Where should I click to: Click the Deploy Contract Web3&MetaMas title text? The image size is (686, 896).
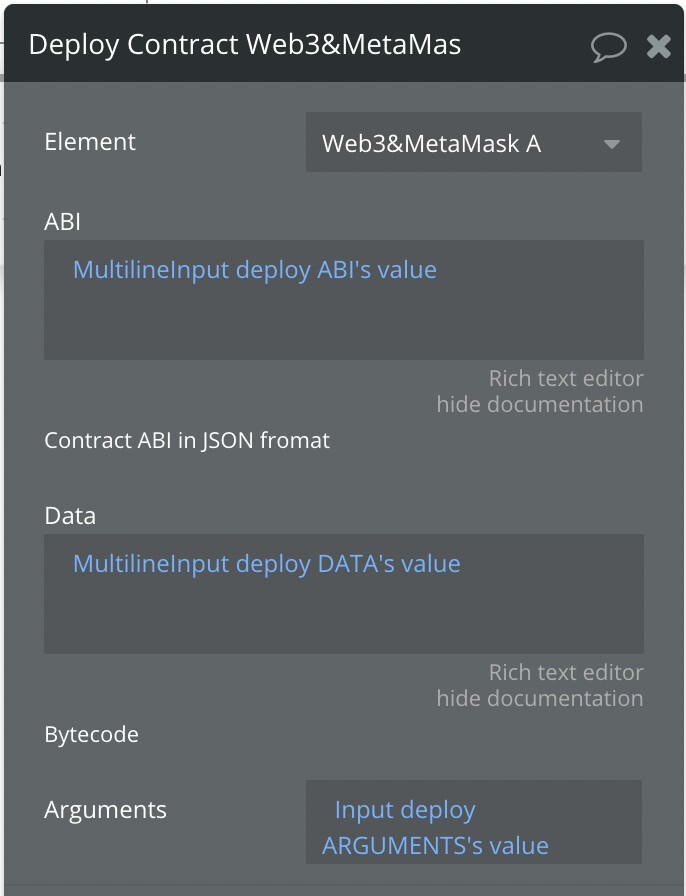[245, 45]
